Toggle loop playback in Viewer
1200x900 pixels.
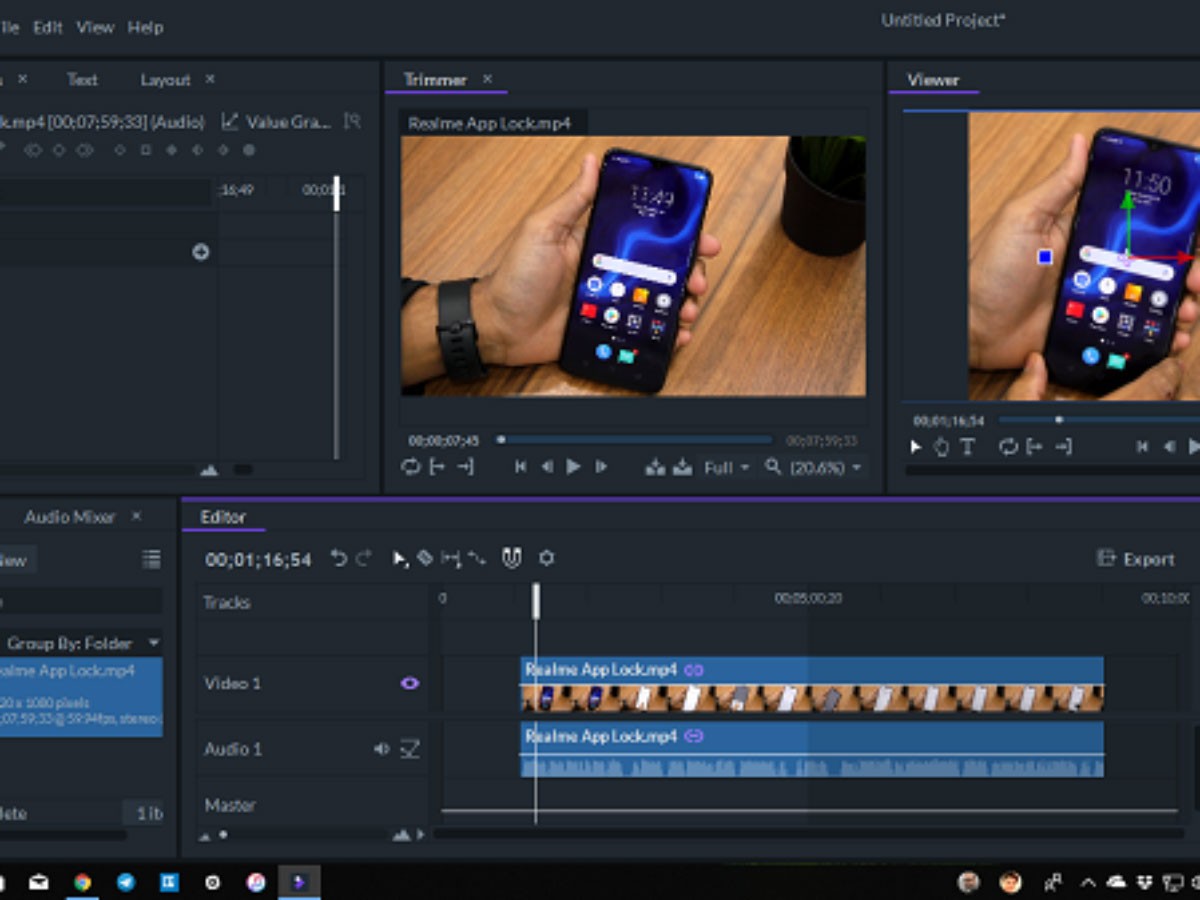pyautogui.click(x=1008, y=447)
